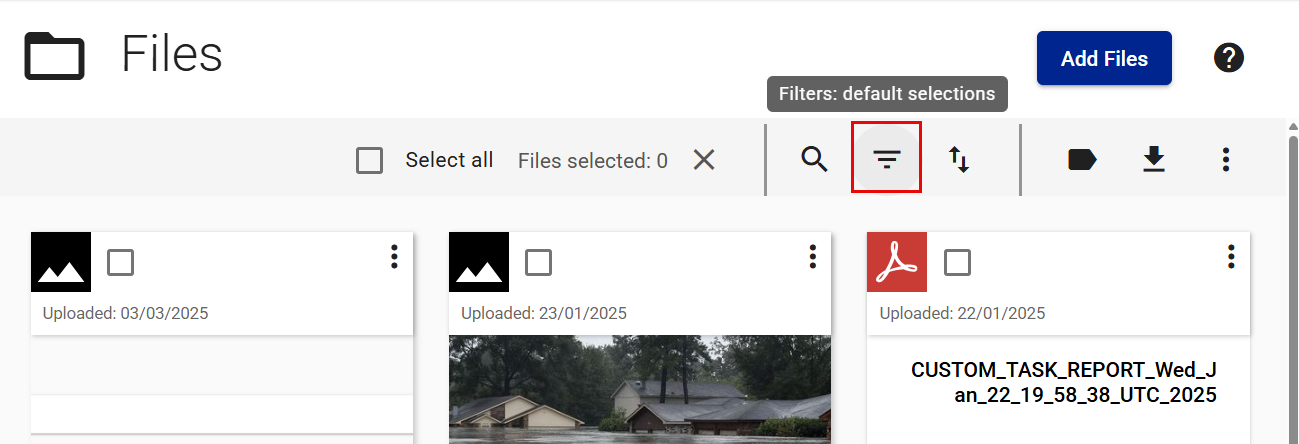Select the checkbox on the 23/01/2025 file

538,262
